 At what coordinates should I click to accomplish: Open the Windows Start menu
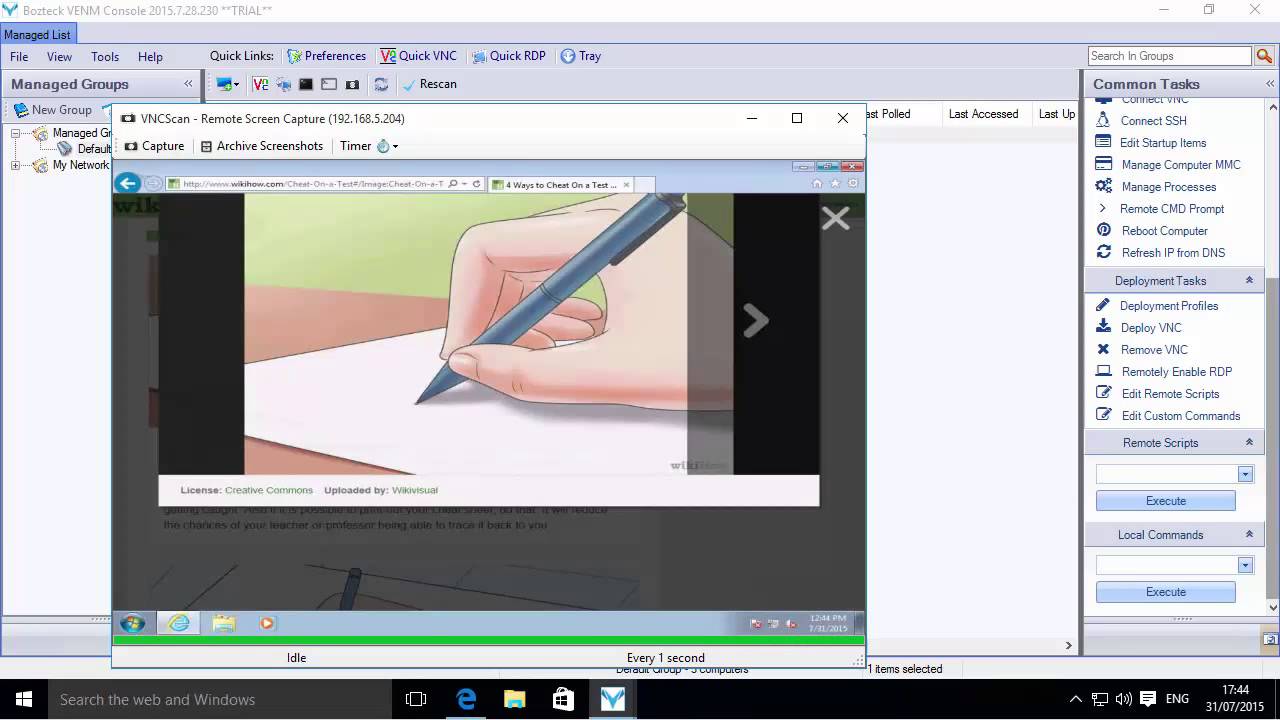[23, 699]
